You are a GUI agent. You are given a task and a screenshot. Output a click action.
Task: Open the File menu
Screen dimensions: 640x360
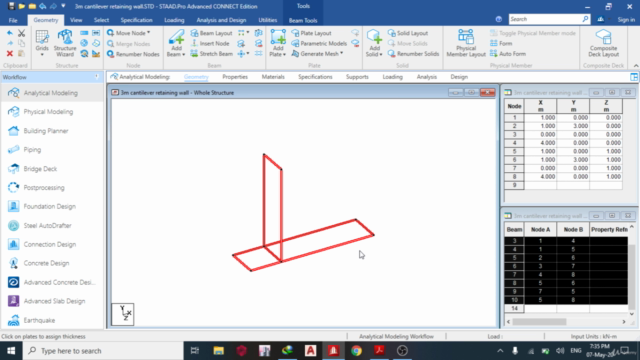(13, 20)
